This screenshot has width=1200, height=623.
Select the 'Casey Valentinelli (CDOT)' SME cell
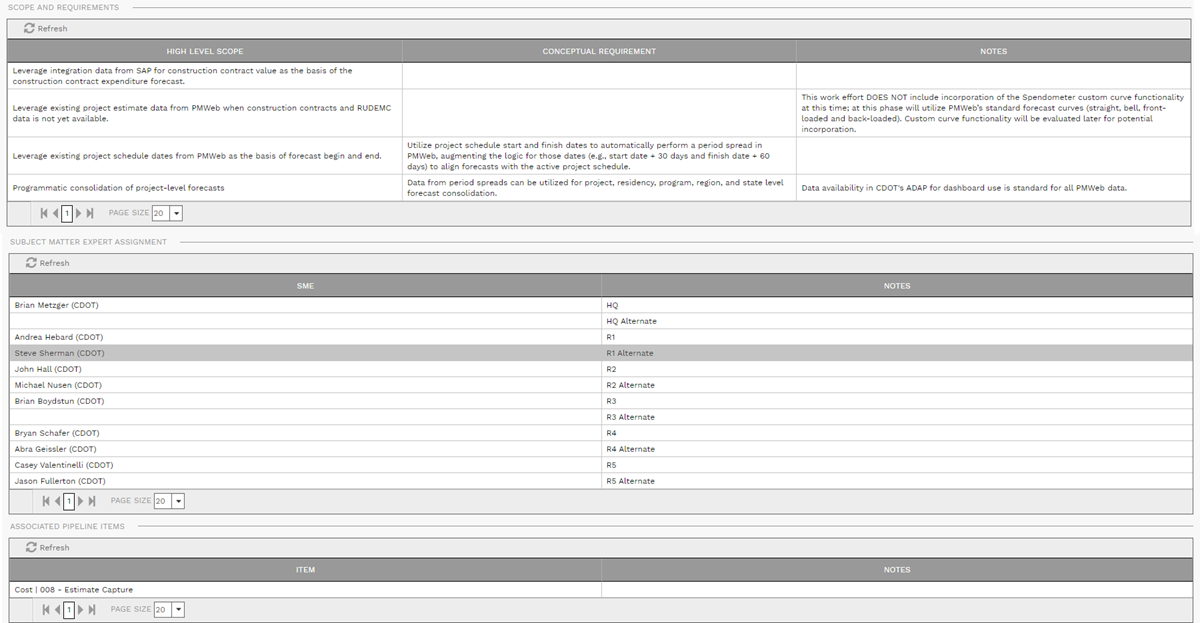pyautogui.click(x=305, y=465)
